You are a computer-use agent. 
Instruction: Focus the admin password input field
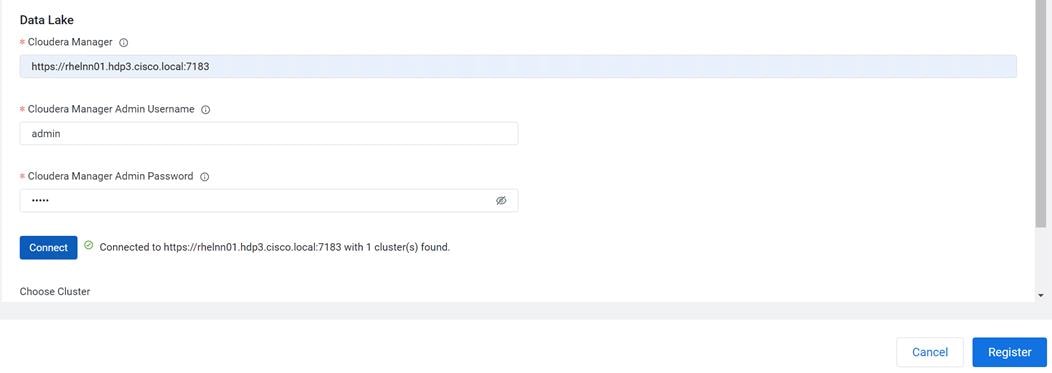[x=268, y=201]
